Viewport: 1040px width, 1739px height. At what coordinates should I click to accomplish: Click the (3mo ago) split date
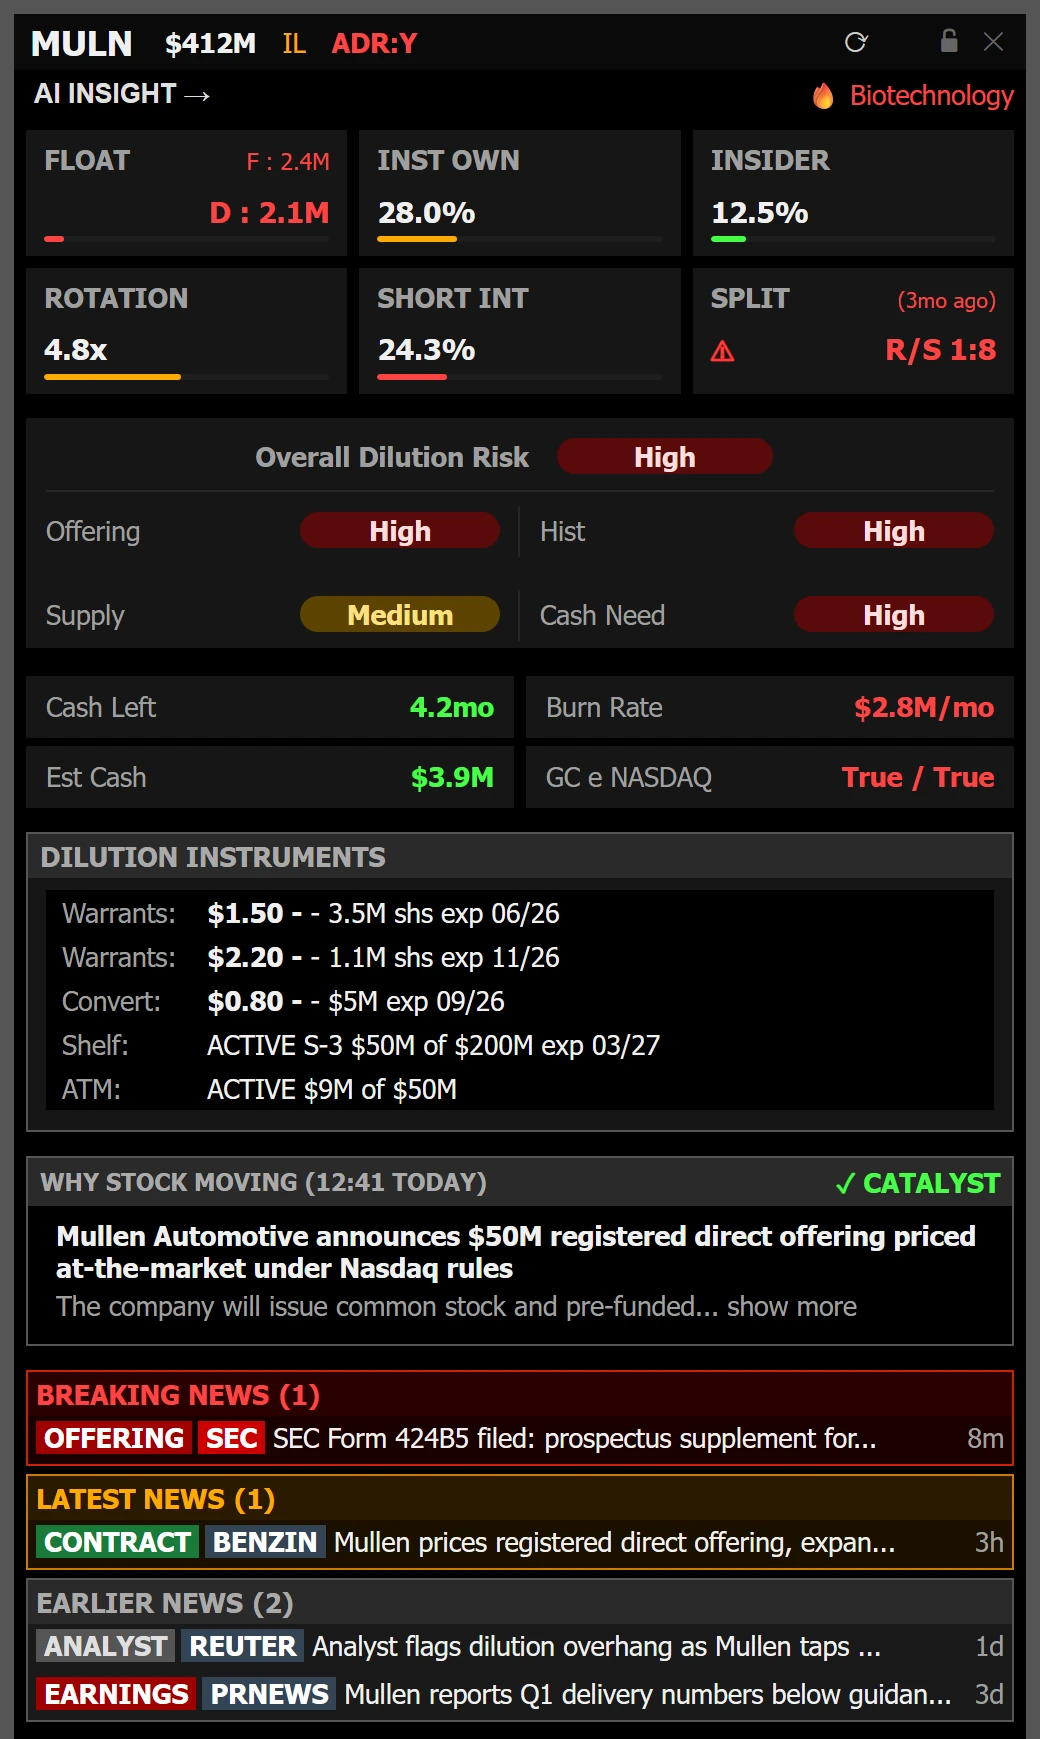pos(946,301)
